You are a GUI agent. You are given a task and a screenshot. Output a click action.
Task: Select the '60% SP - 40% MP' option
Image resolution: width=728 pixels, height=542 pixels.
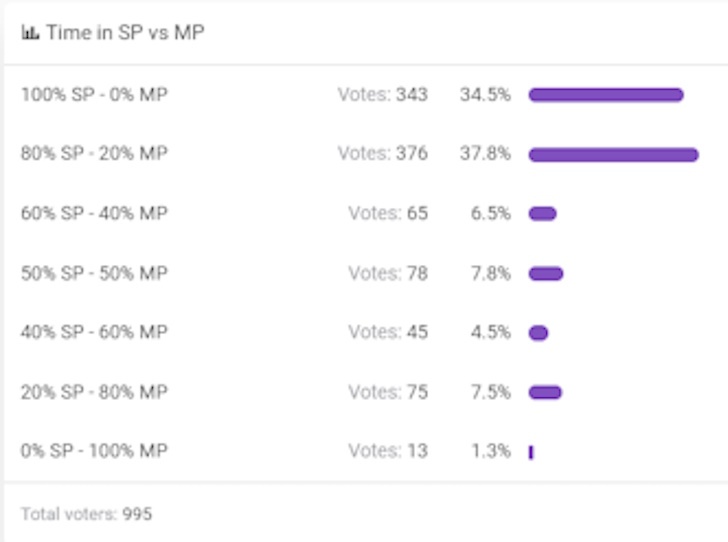pyautogui.click(x=94, y=213)
